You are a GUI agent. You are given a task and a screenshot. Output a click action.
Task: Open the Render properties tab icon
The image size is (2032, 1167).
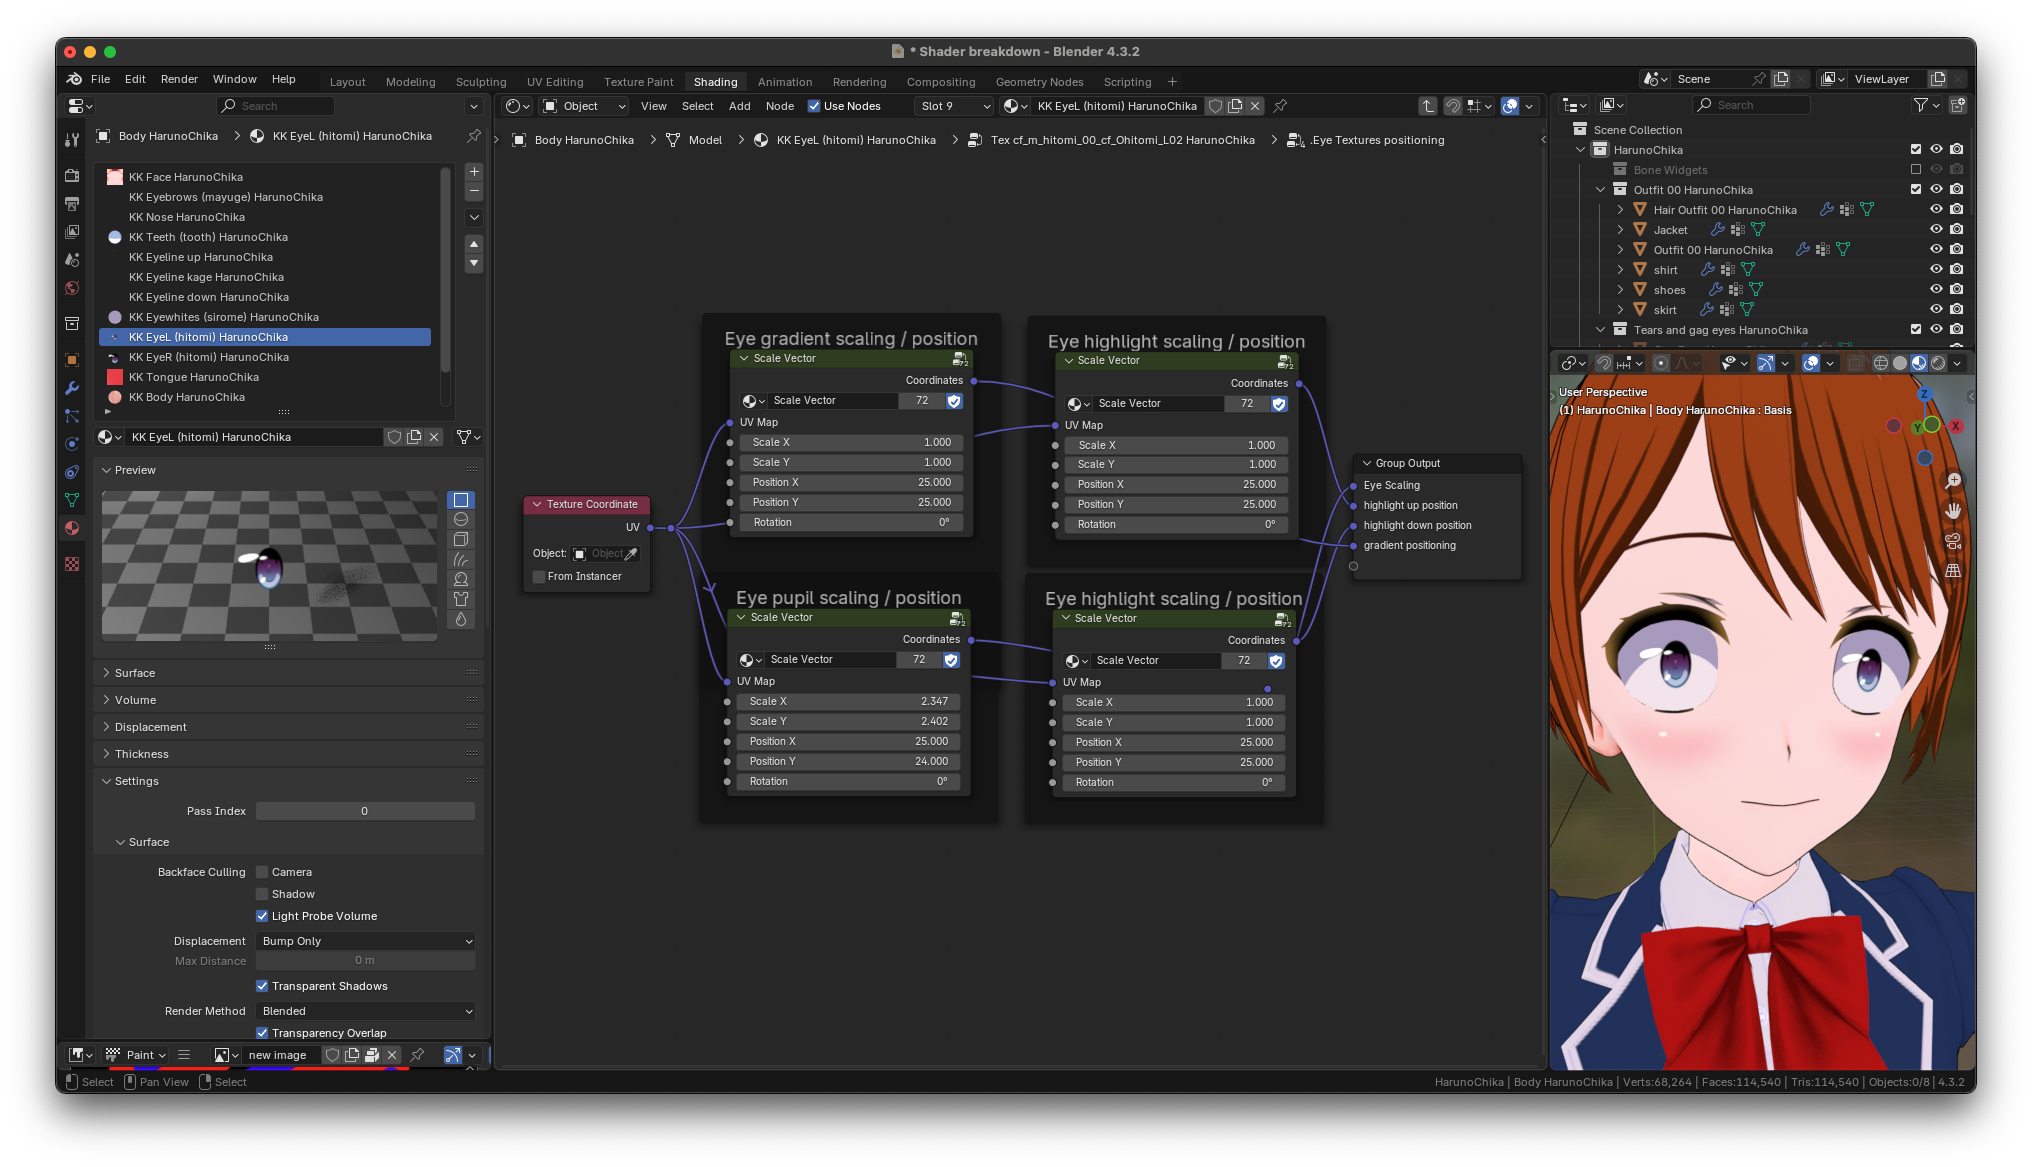[72, 175]
